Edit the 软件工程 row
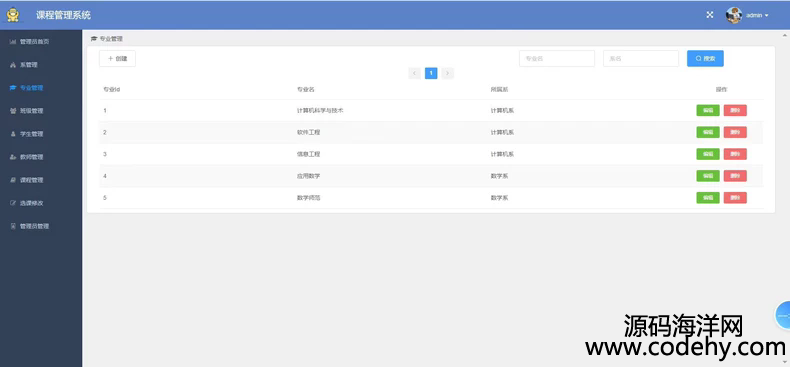 (x=708, y=132)
